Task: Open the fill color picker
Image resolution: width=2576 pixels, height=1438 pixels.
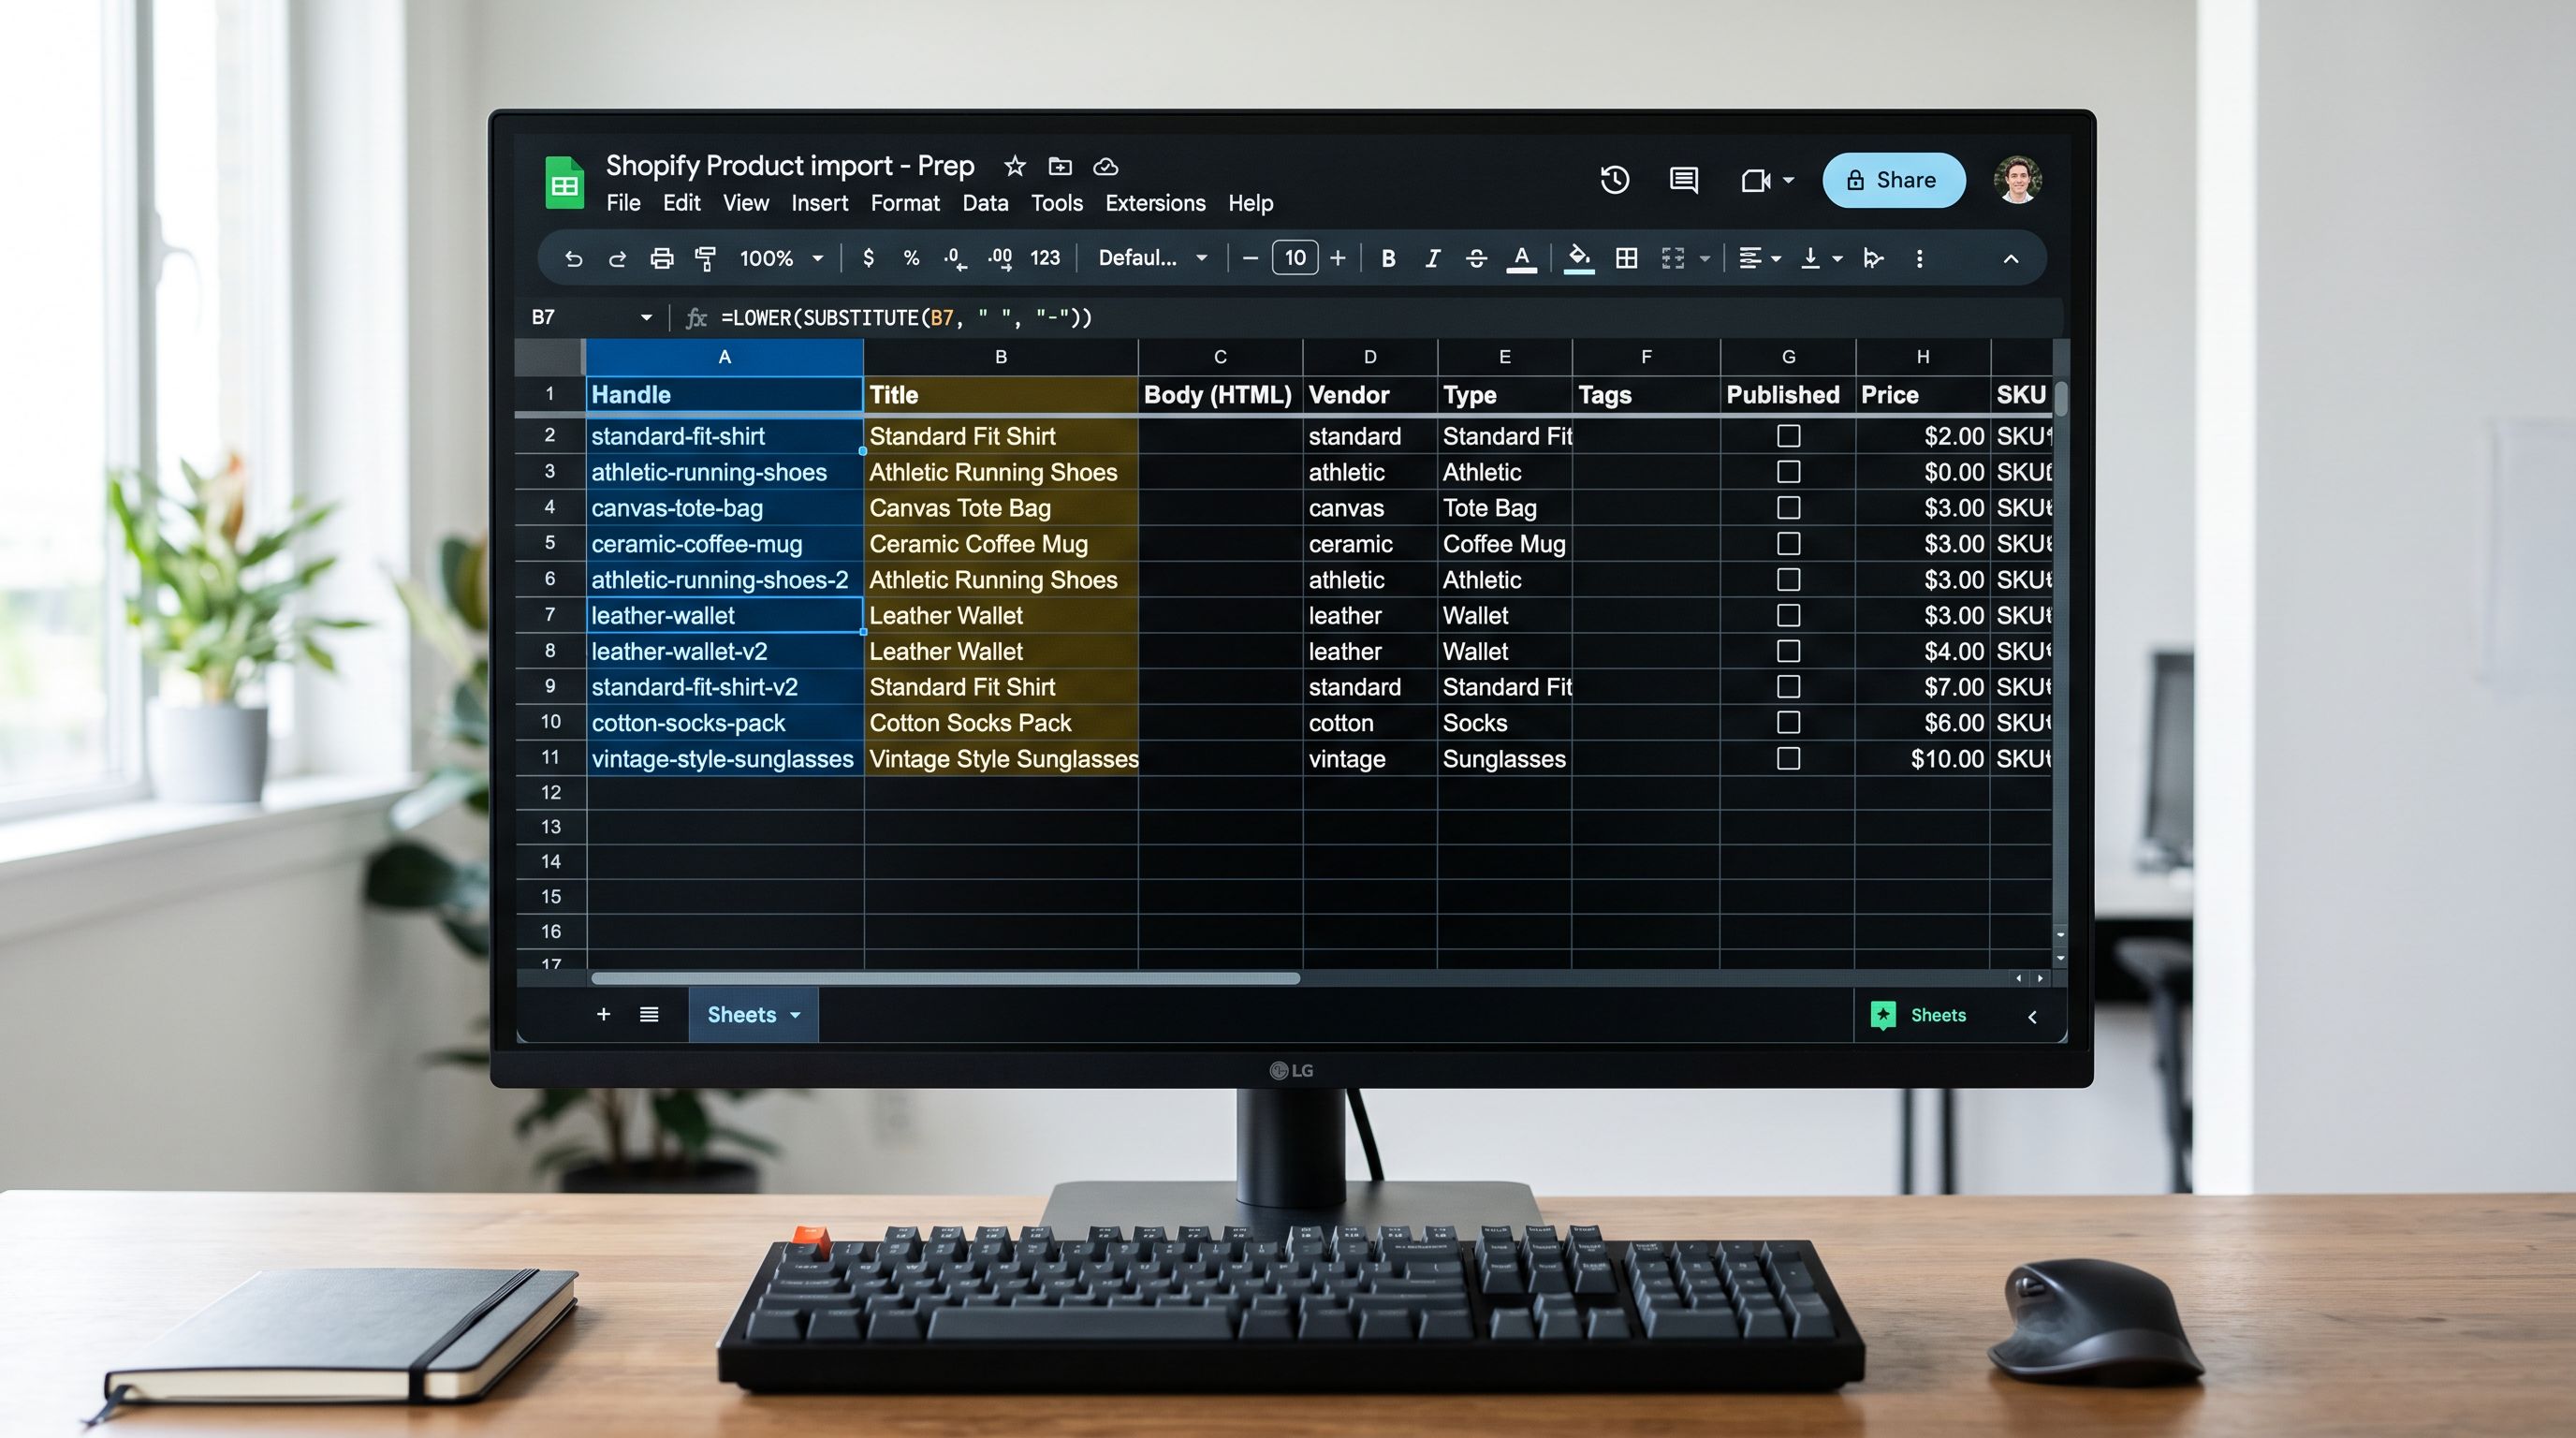Action: coord(1578,258)
